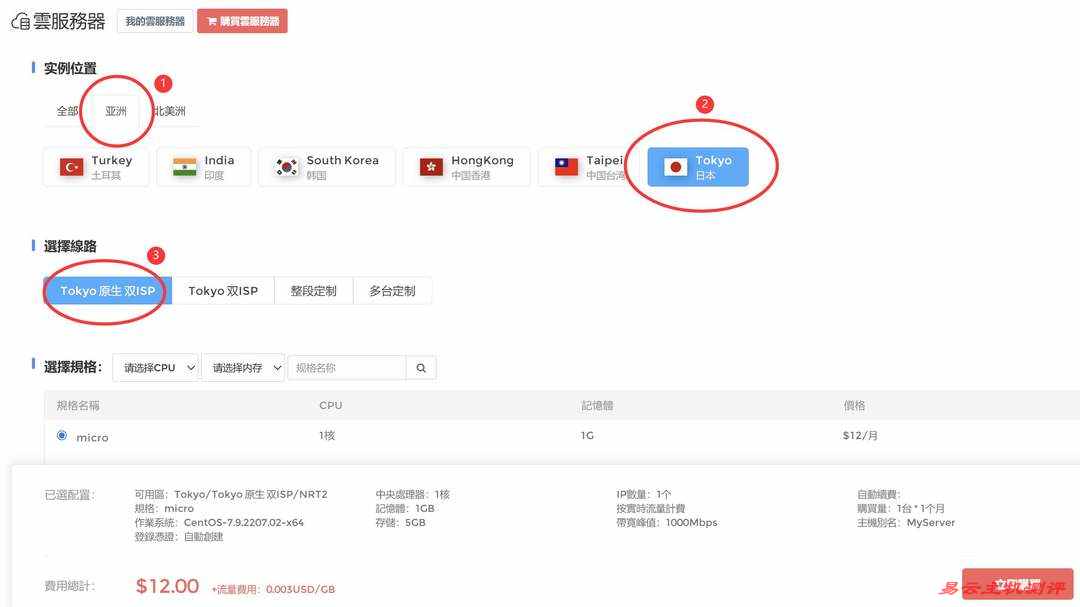Choose the 多台定制 line option

click(x=392, y=291)
